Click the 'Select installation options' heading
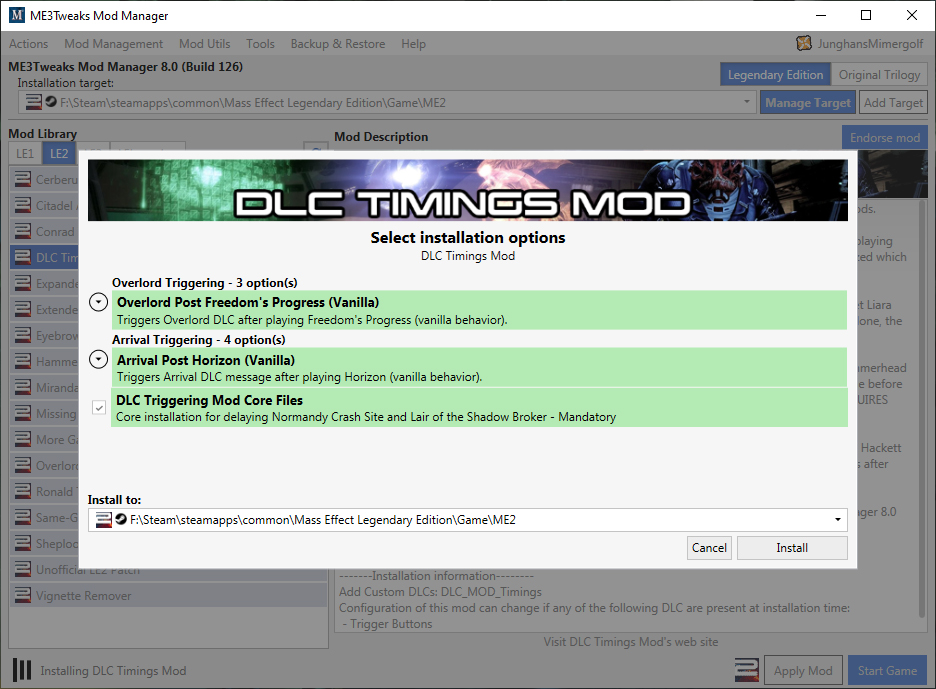The width and height of the screenshot is (936, 689). click(x=467, y=238)
